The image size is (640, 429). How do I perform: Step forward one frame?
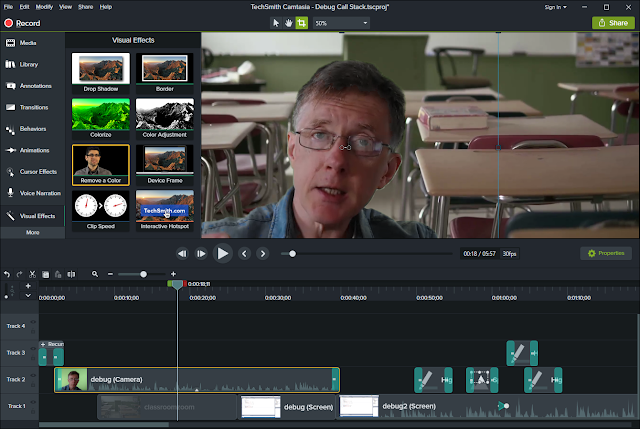(201, 254)
